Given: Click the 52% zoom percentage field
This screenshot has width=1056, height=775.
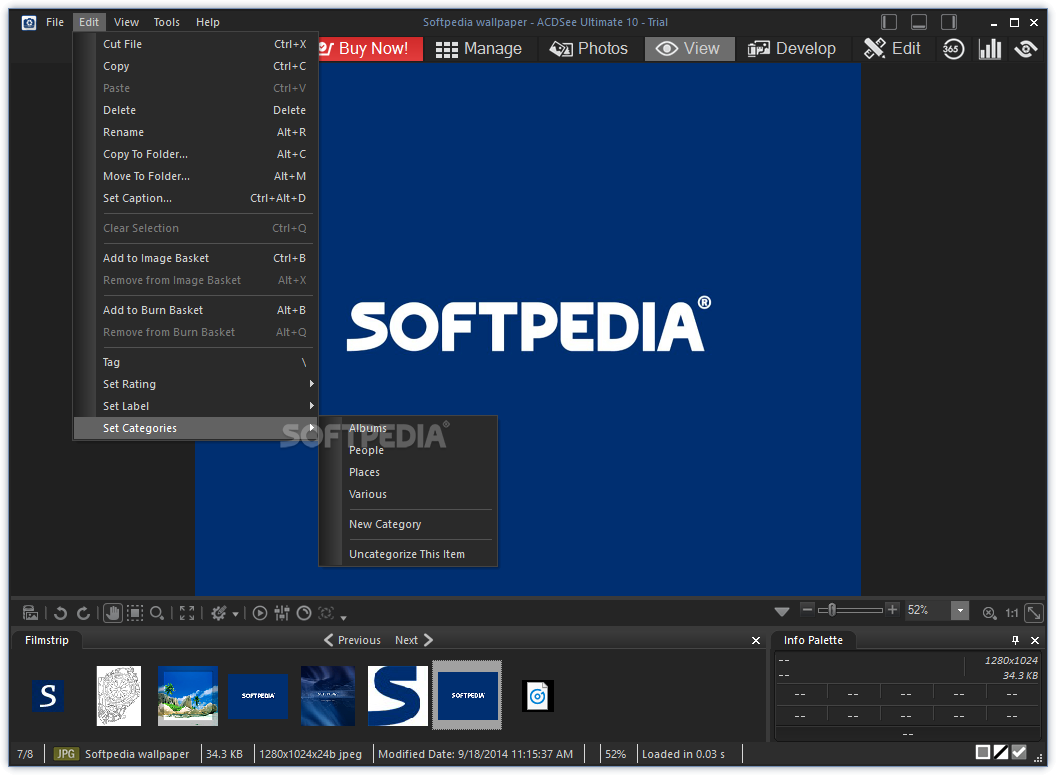Looking at the screenshot, I should (927, 610).
